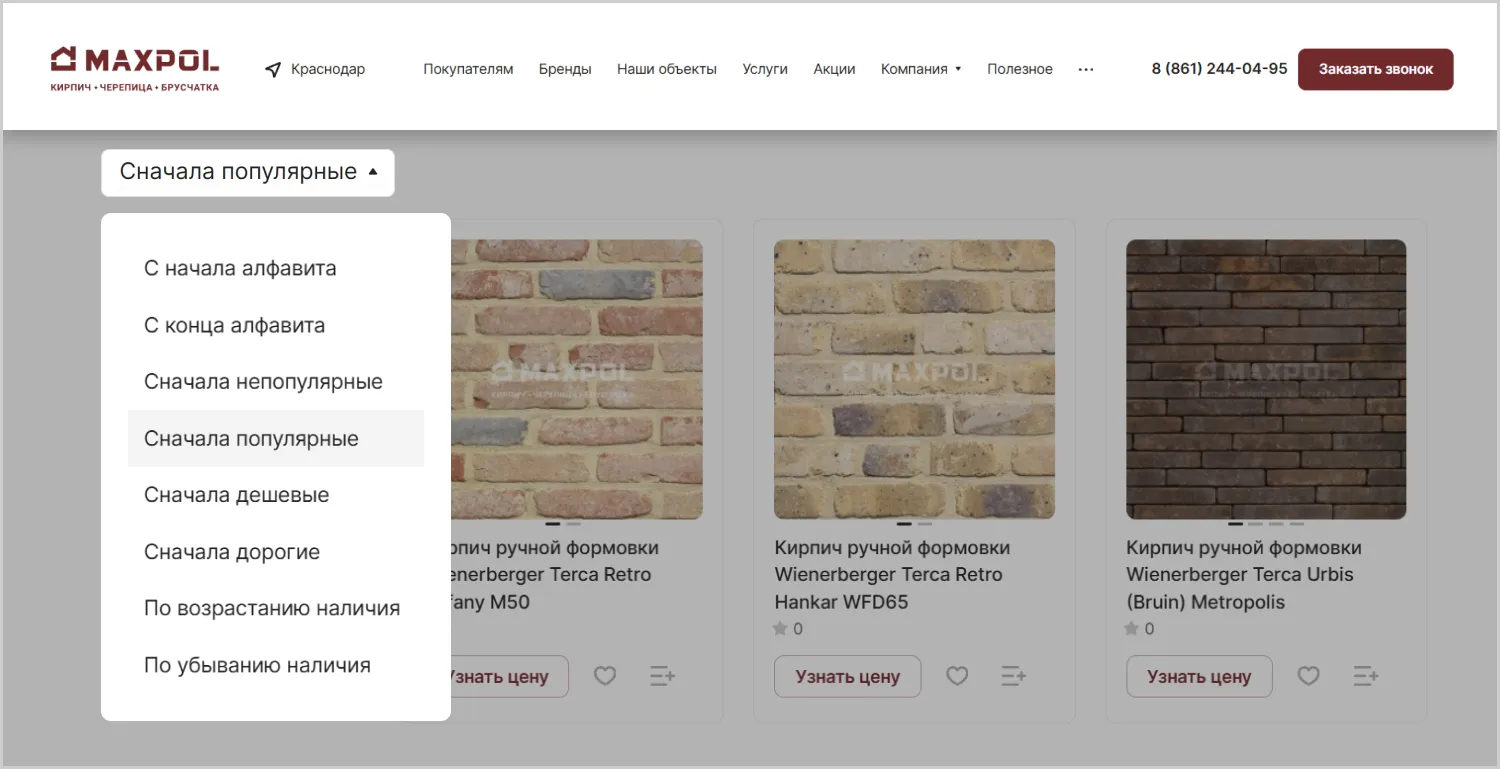Image resolution: width=1500 pixels, height=769 pixels.
Task: Open Terca Urbis (Bruin) Metropolis product title
Action: [x=1244, y=575]
